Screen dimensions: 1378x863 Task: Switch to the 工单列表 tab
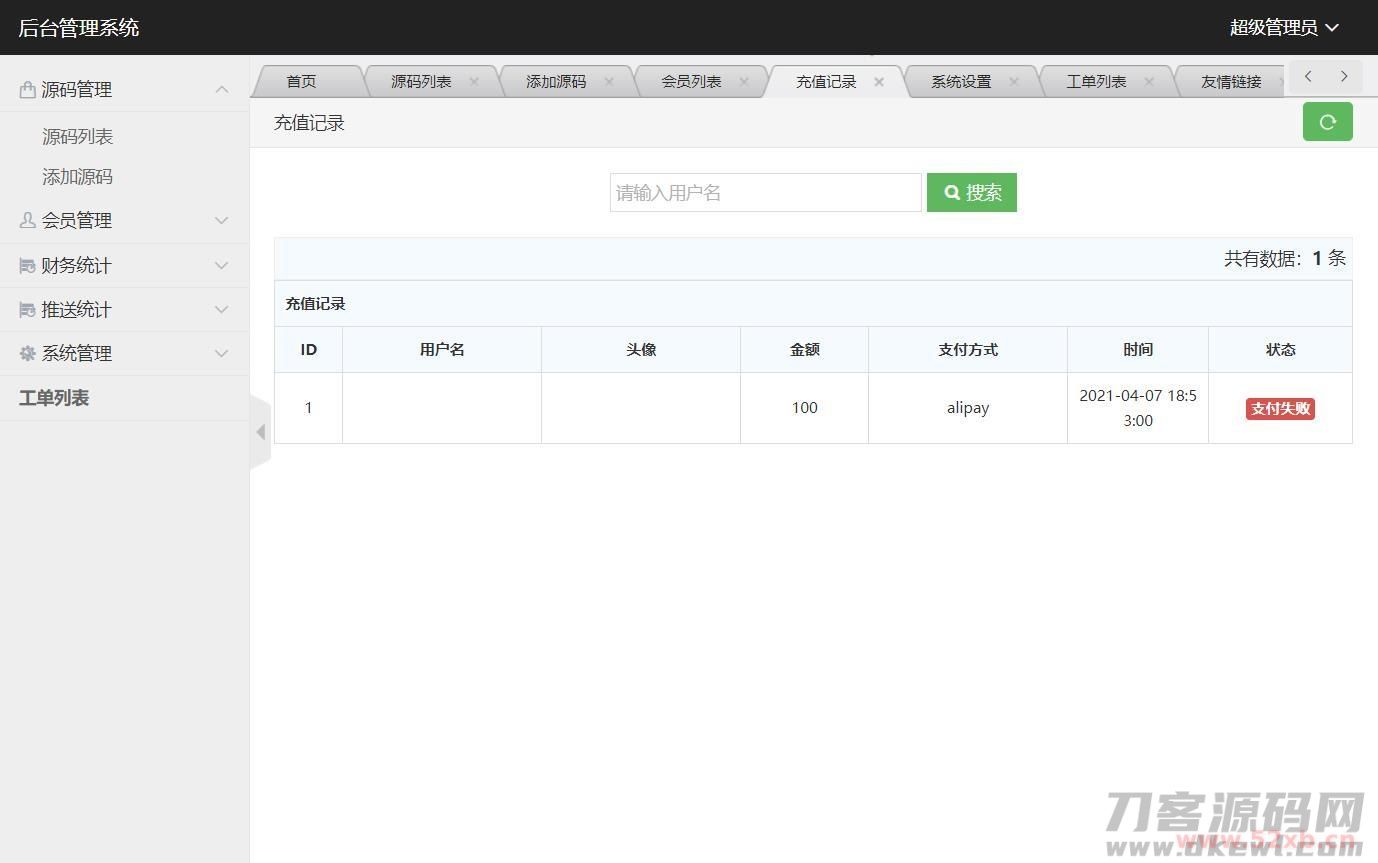pyautogui.click(x=1096, y=82)
